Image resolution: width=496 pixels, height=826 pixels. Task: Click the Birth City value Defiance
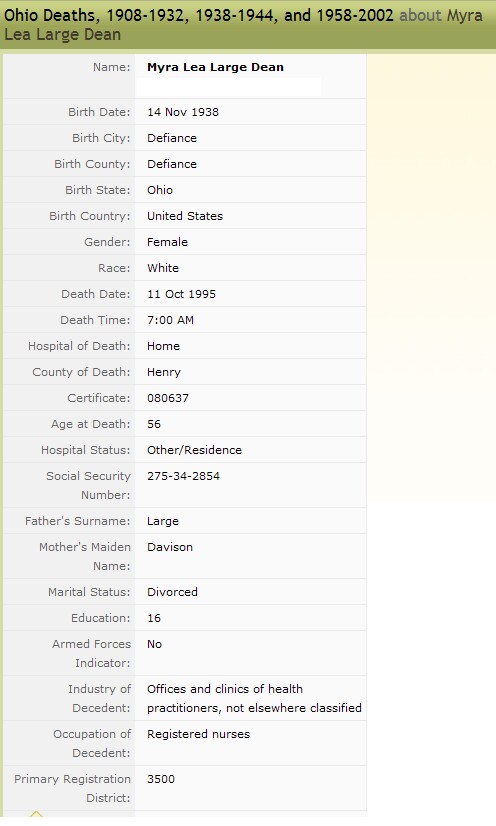[172, 138]
